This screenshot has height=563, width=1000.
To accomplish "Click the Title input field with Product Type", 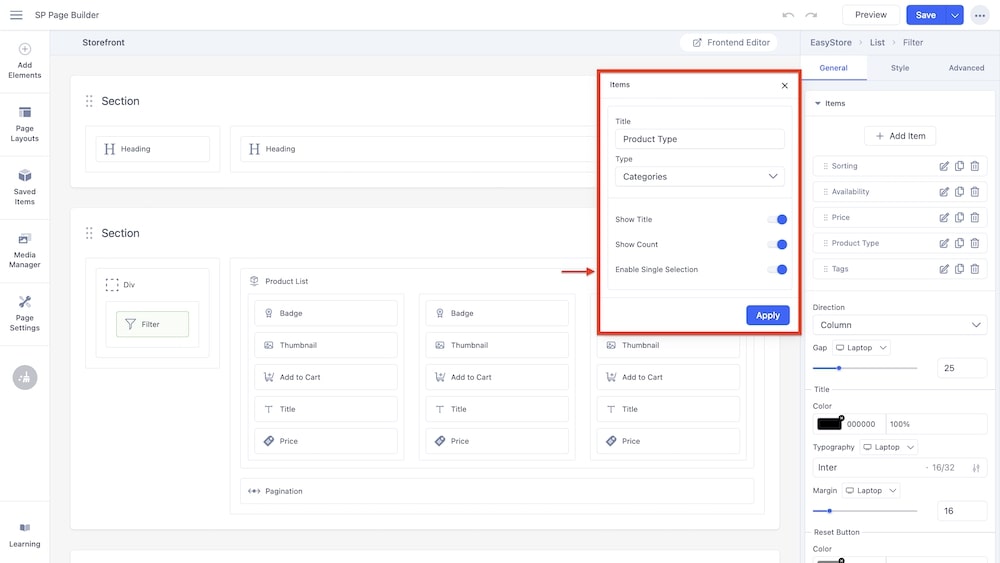I will click(x=699, y=139).
